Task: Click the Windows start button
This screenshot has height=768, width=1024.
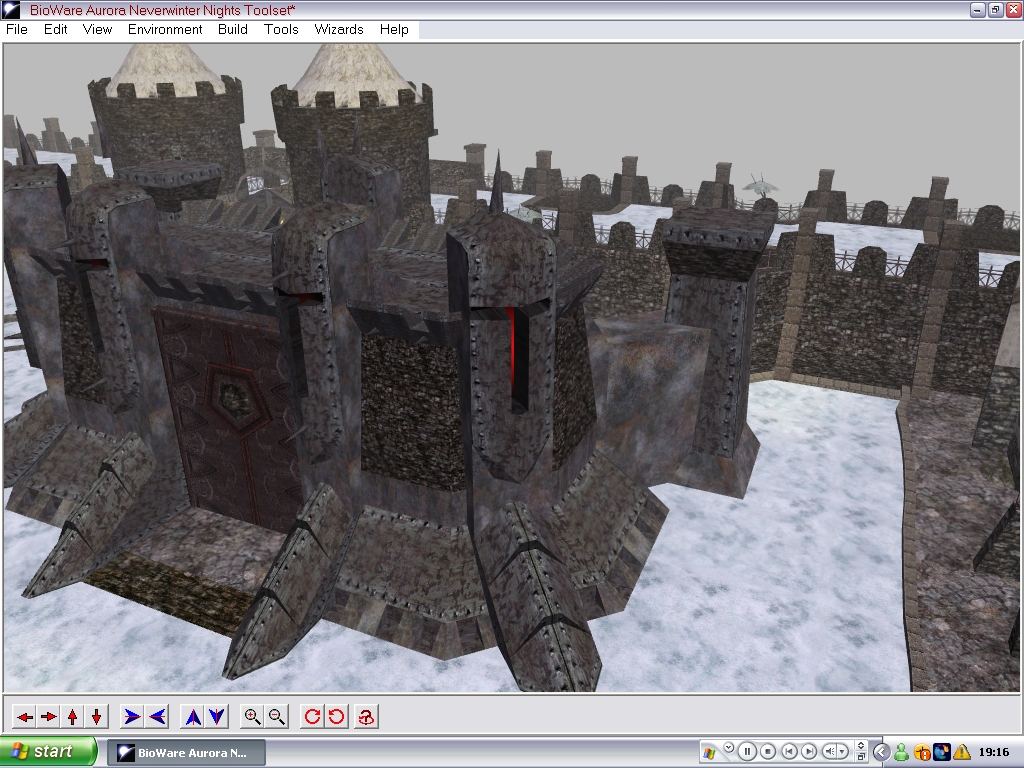Action: click(48, 751)
